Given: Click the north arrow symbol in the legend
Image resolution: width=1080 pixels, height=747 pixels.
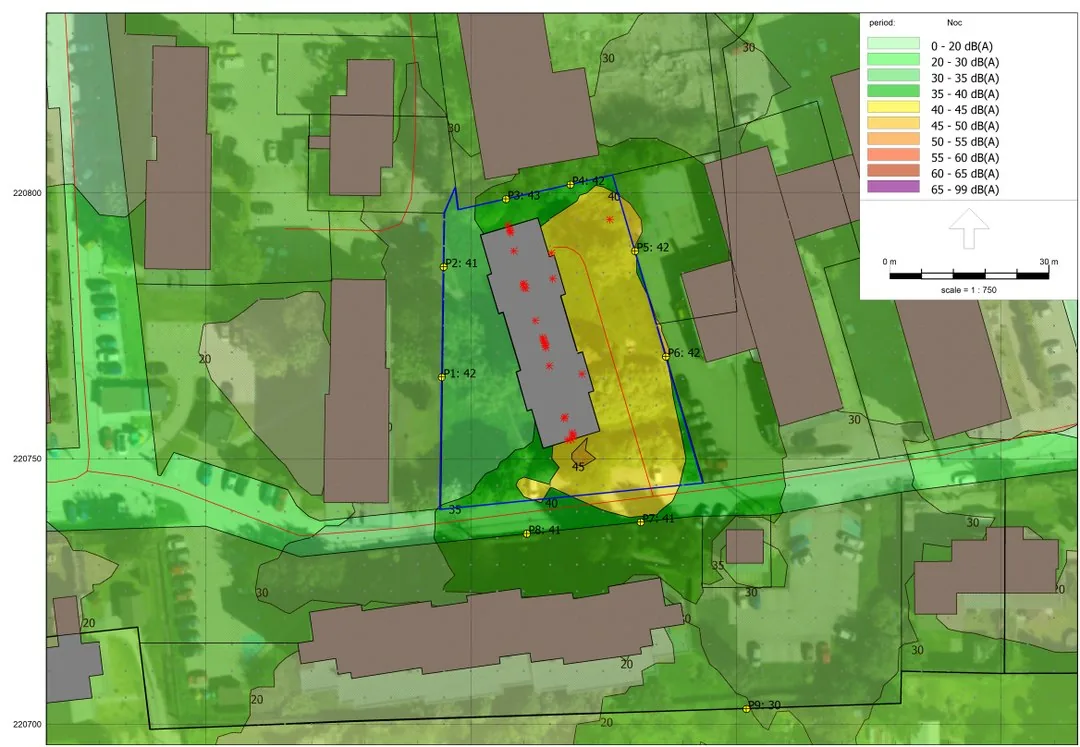Looking at the screenshot, I should pyautogui.click(x=968, y=228).
